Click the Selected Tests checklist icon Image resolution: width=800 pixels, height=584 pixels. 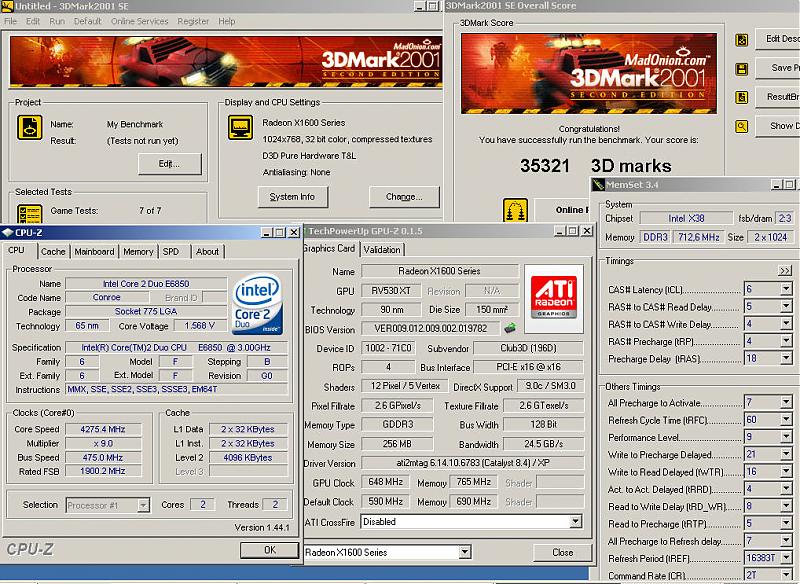(x=30, y=214)
